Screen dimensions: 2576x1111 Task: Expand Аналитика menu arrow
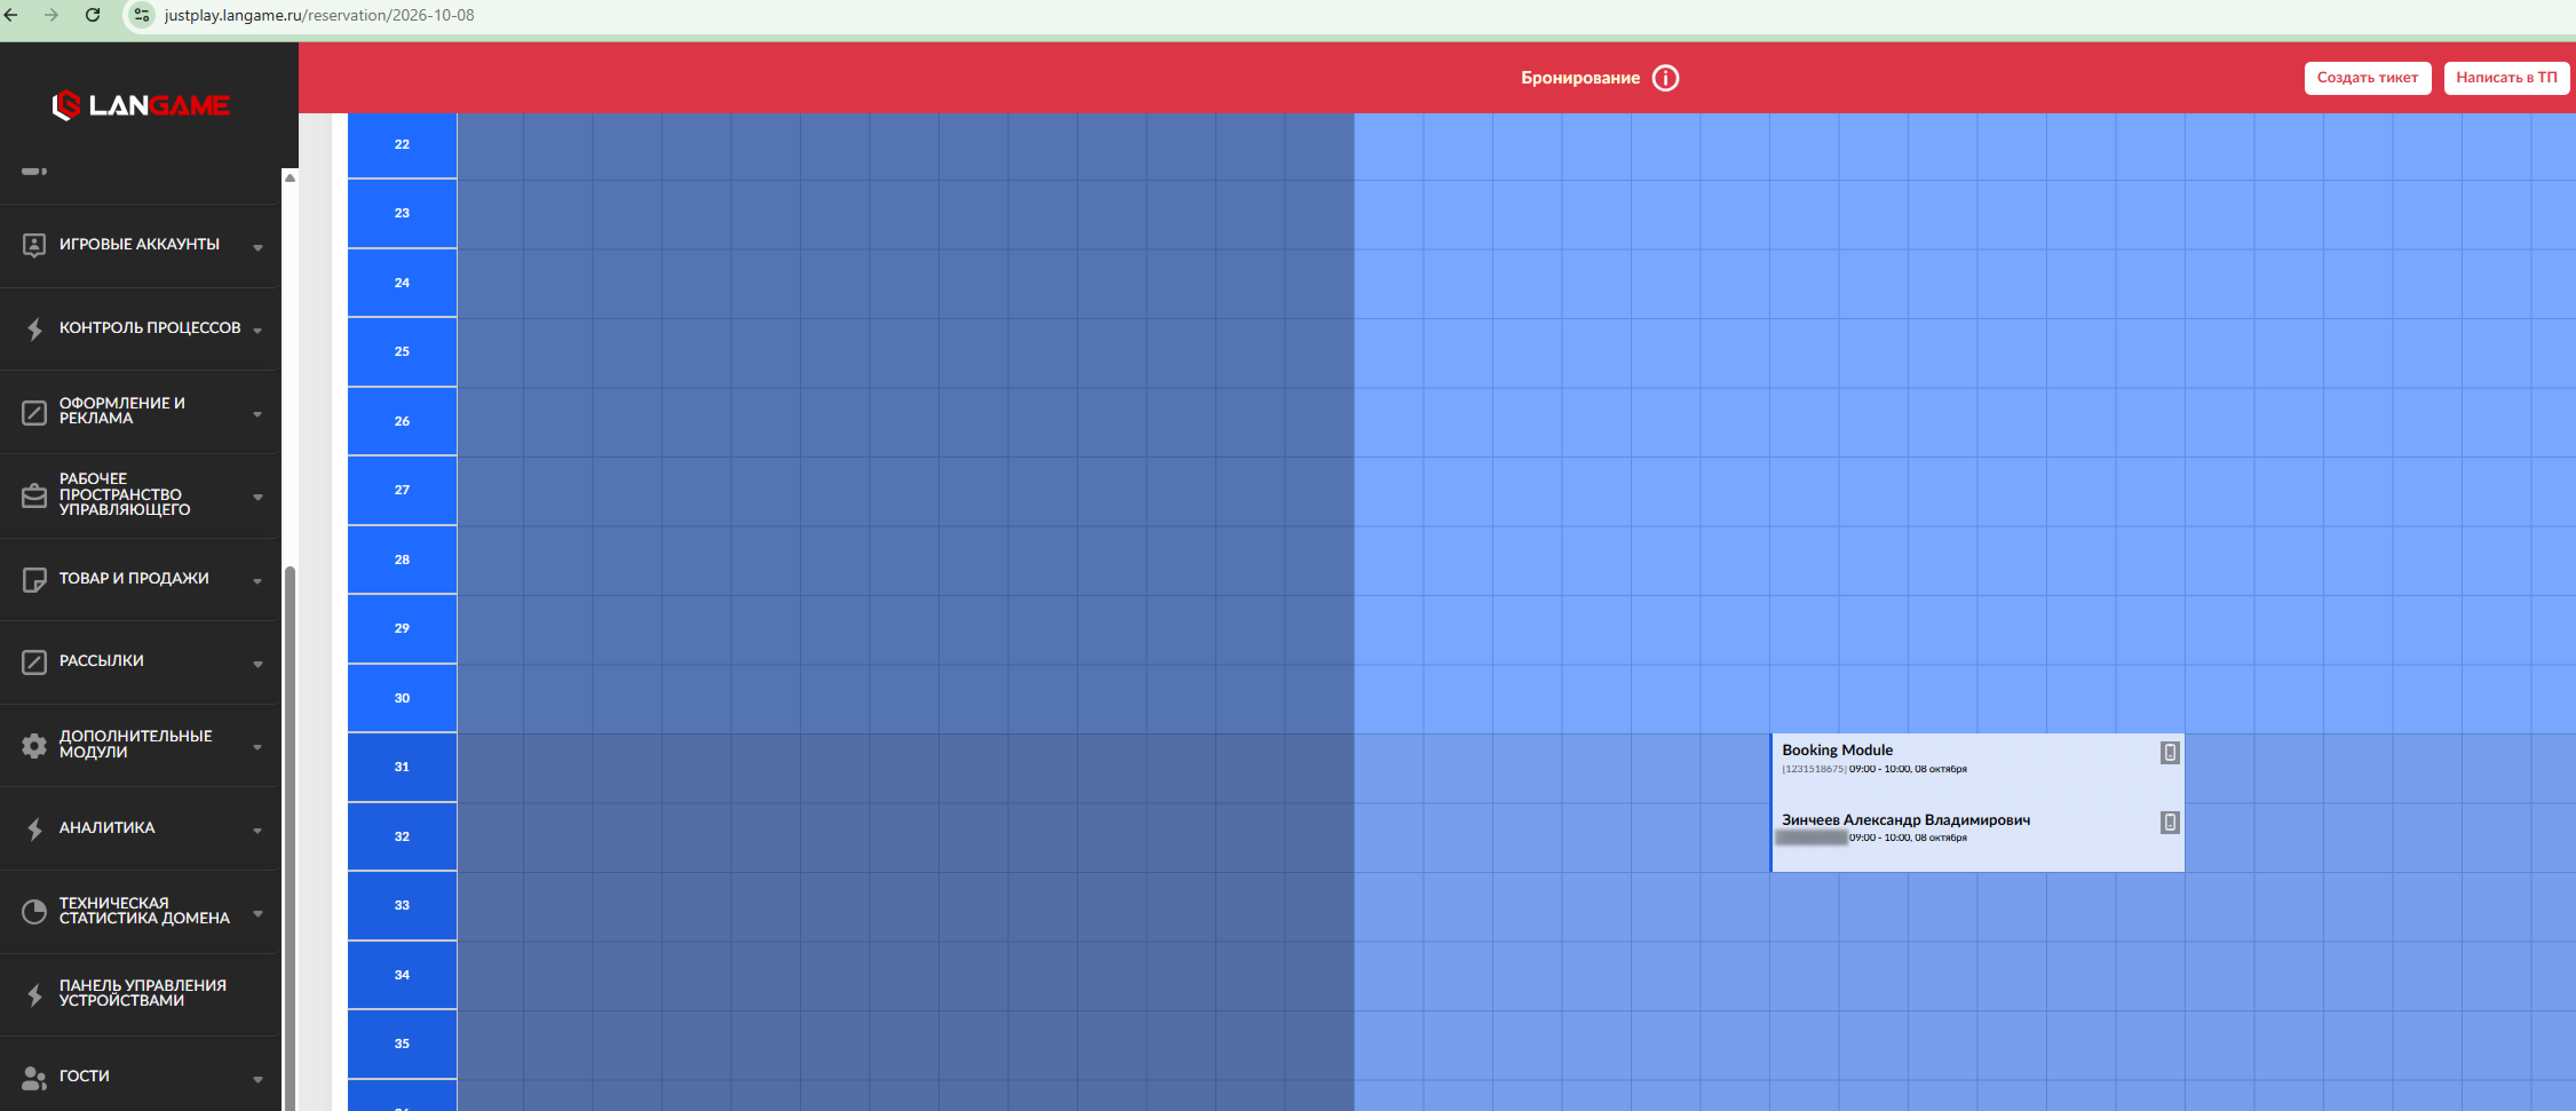258,830
